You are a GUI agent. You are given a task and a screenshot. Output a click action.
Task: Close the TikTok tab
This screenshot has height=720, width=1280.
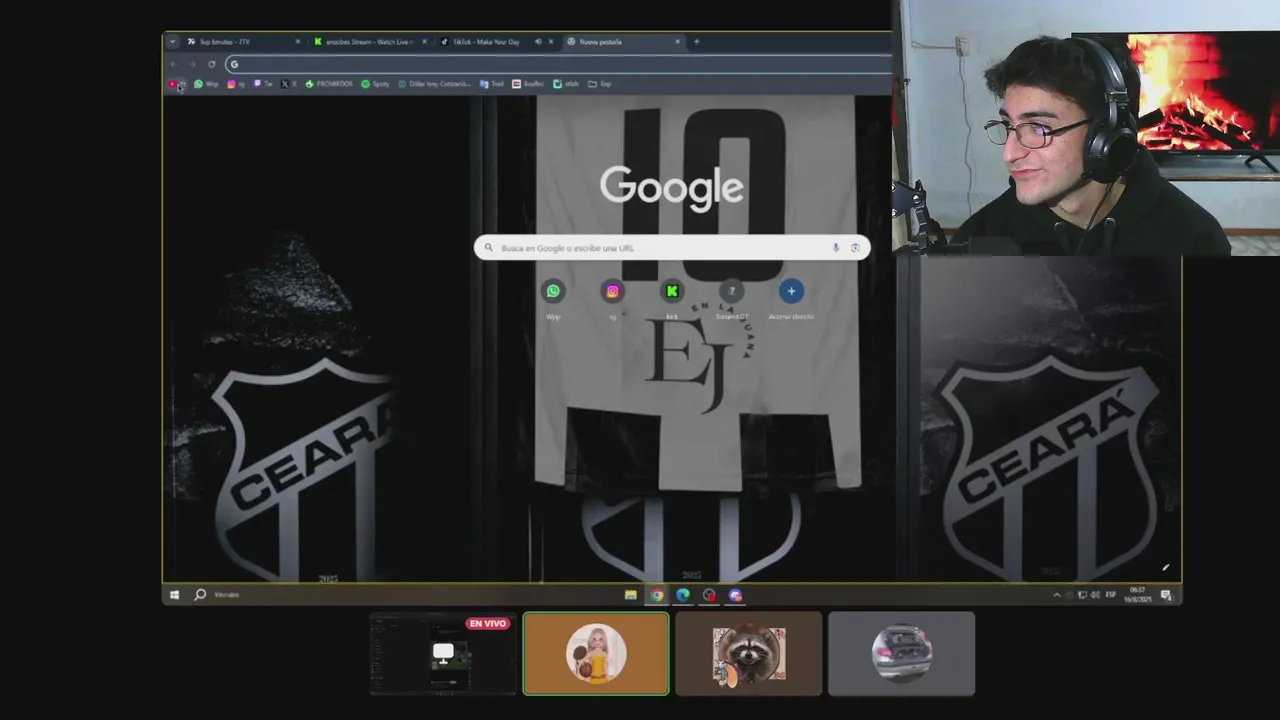pos(551,42)
